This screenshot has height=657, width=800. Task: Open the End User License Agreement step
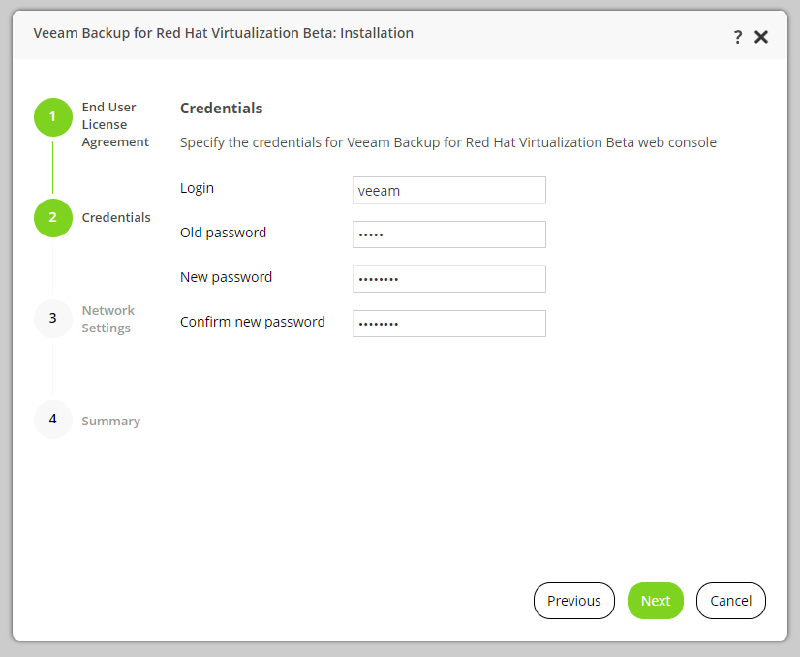coord(115,124)
